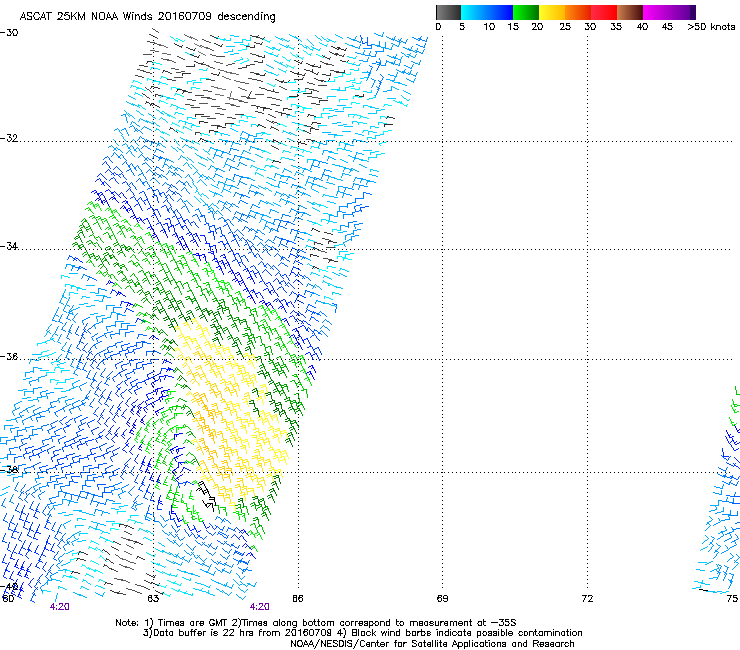740x650 pixels.
Task: Click the black contaminated wind barbs near -38
Action: tap(208, 497)
